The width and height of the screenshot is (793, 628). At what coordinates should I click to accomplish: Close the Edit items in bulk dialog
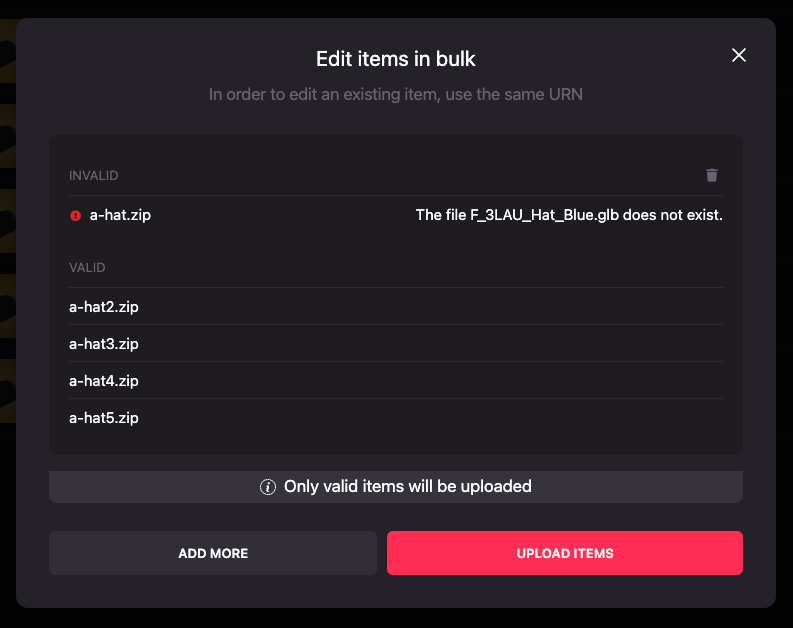tap(739, 55)
